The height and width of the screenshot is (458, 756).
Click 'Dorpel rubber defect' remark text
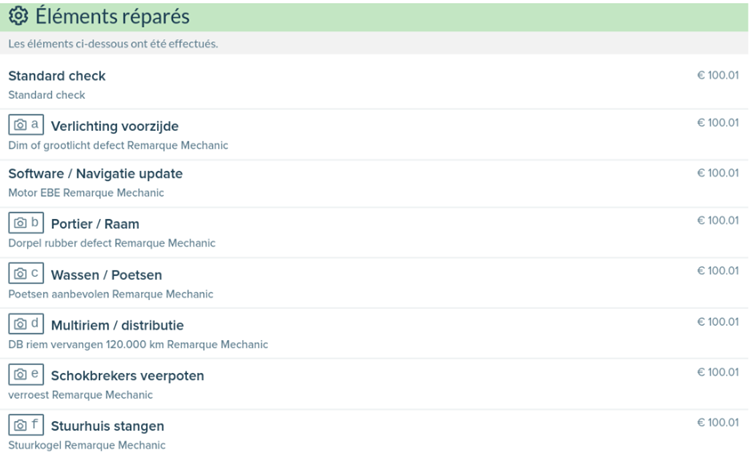coord(60,243)
